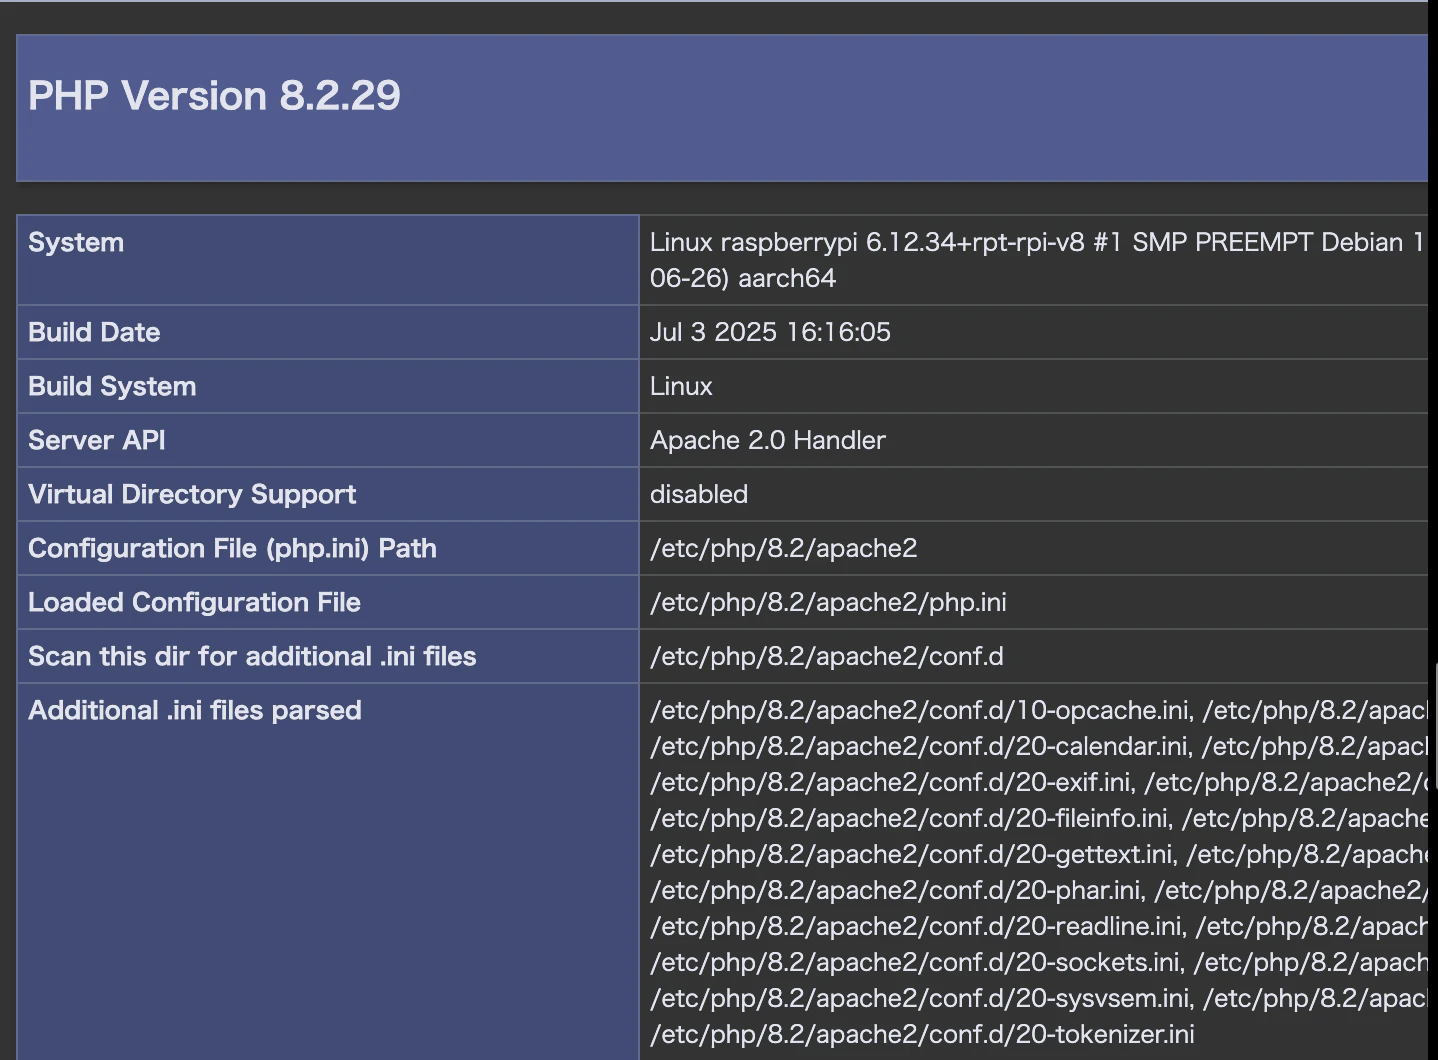Click the "Linux" value in Build System row
Image resolution: width=1438 pixels, height=1060 pixels.
[x=681, y=386]
